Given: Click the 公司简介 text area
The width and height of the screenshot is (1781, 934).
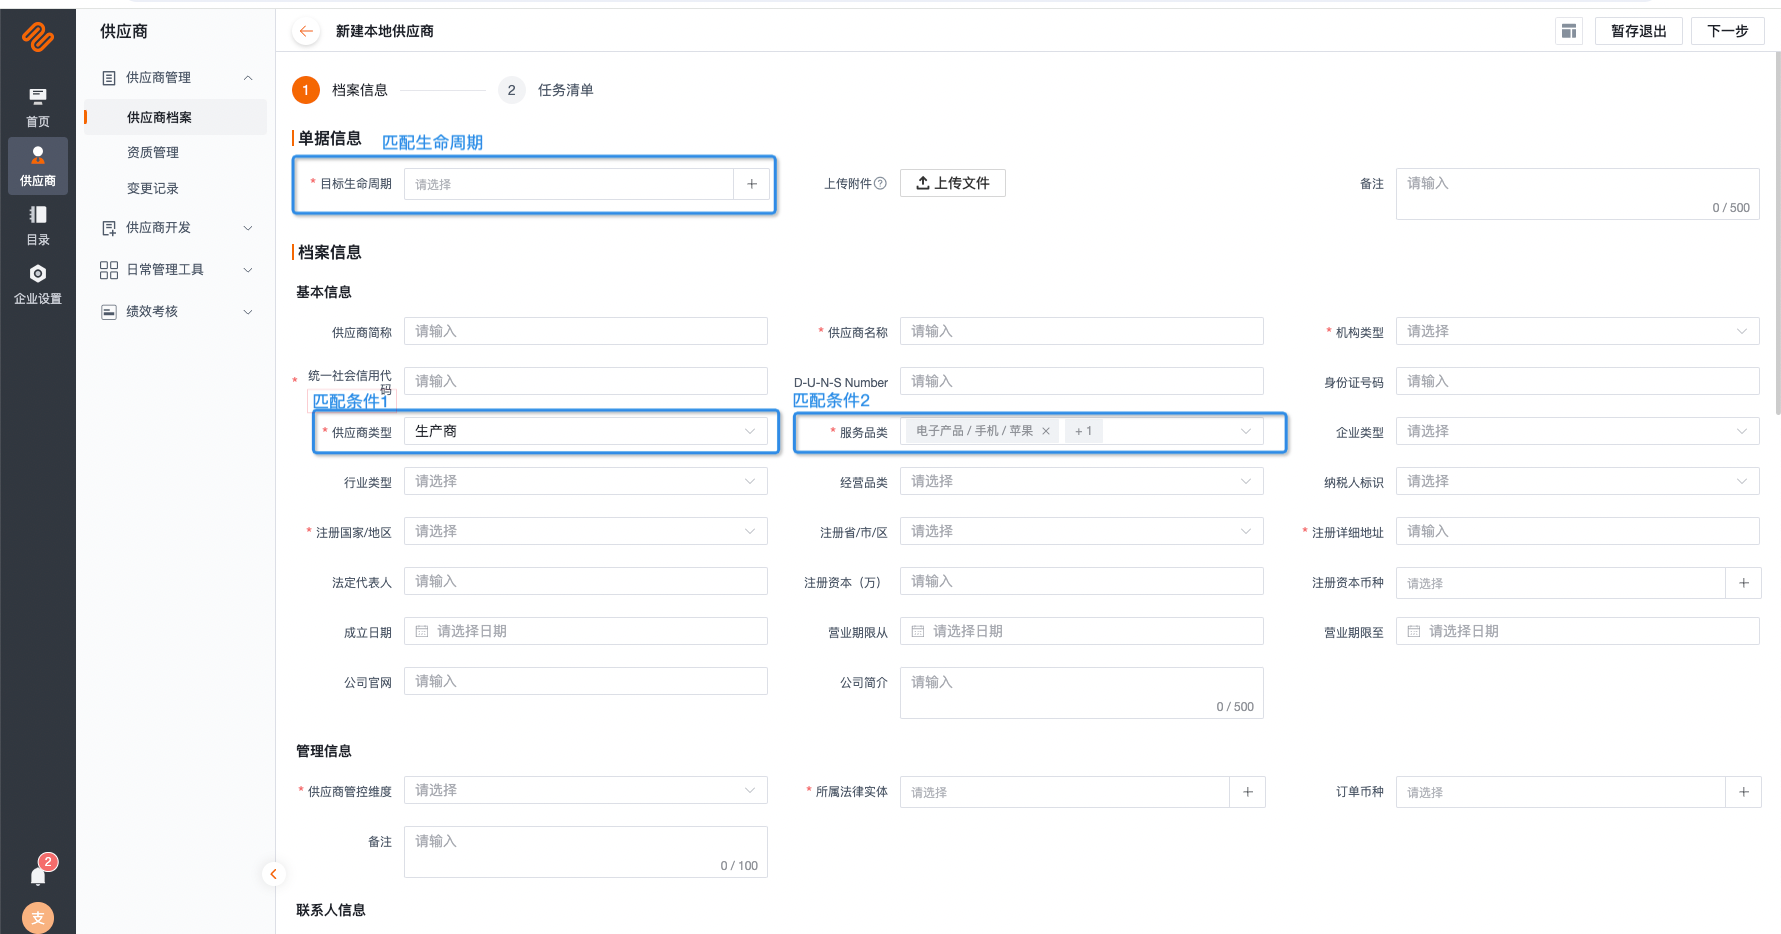Looking at the screenshot, I should click(1082, 693).
